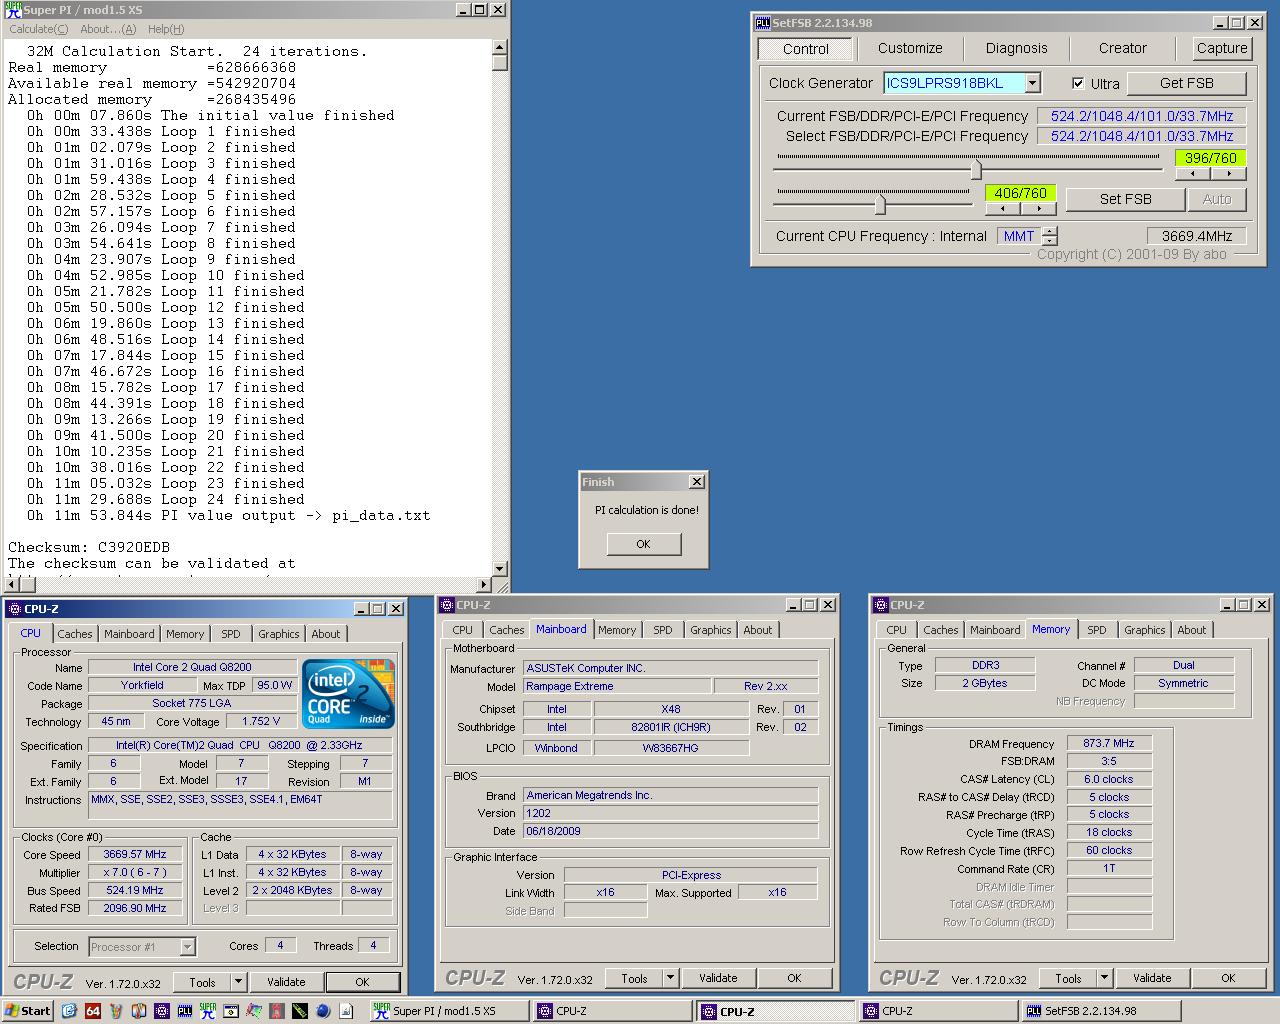Click Rampage Extreme model field

pos(616,686)
